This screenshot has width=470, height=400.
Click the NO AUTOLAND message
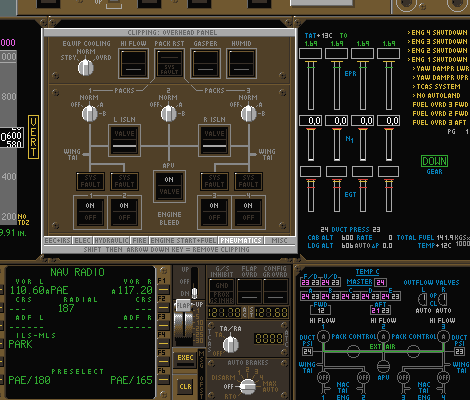(x=436, y=96)
